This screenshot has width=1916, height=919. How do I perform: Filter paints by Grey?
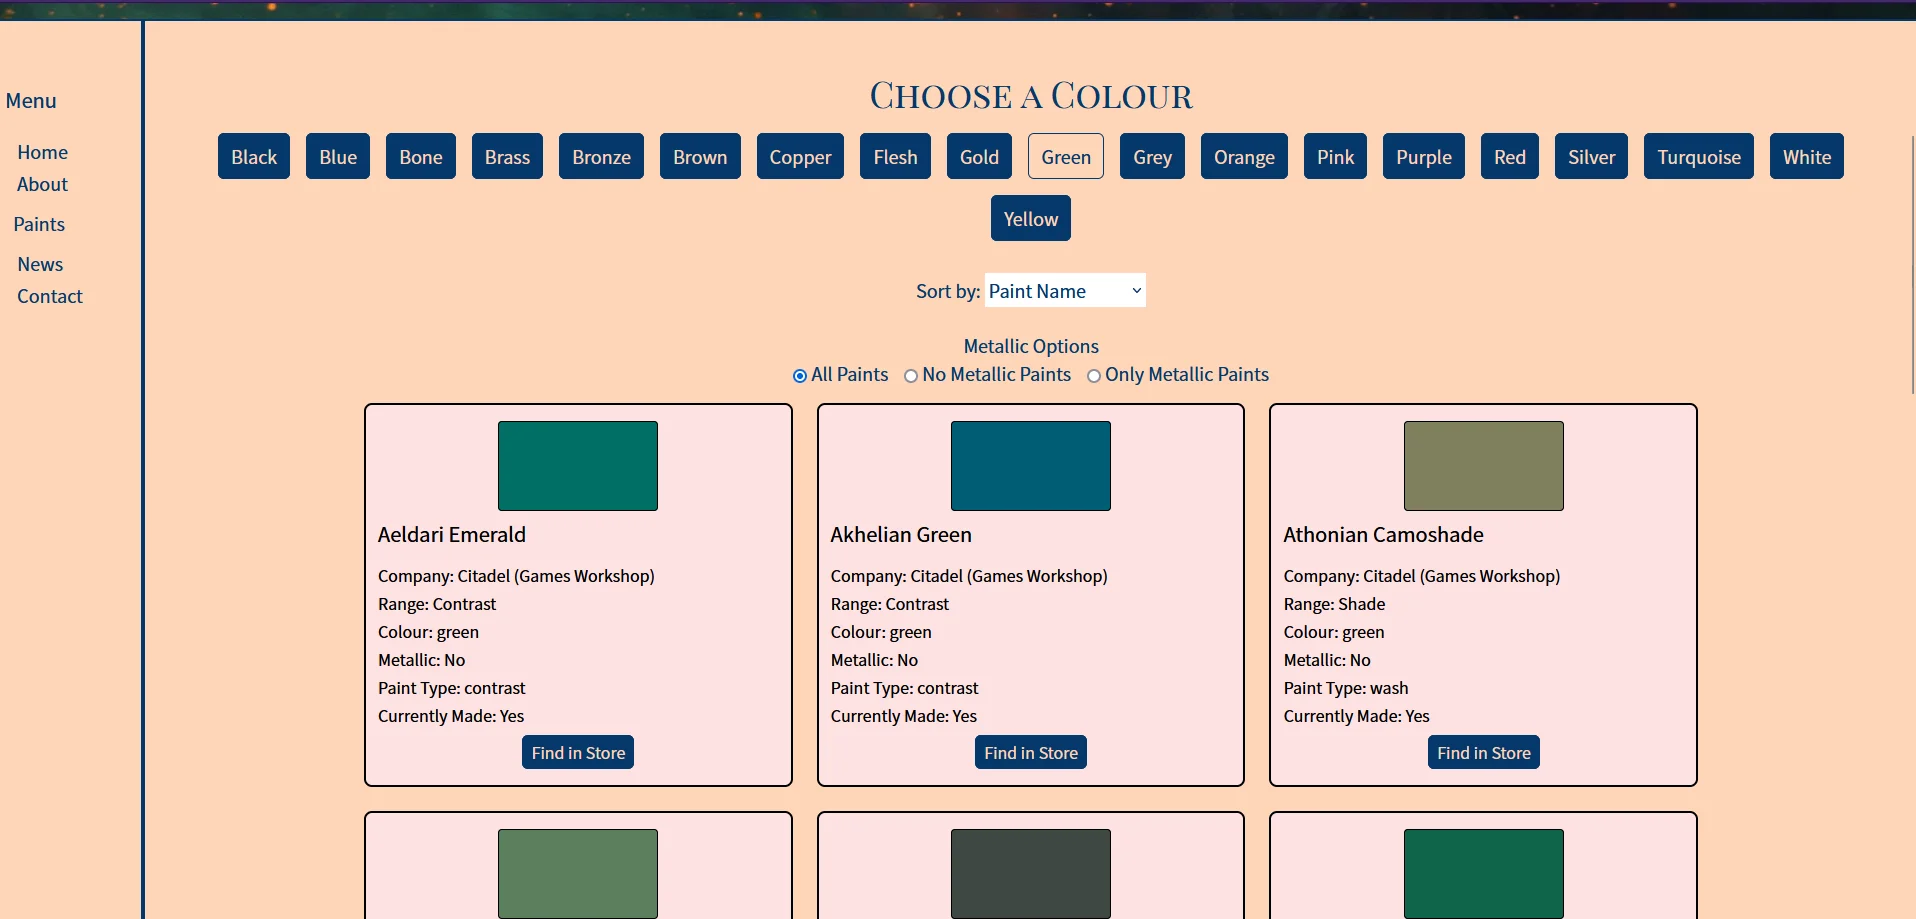point(1152,156)
